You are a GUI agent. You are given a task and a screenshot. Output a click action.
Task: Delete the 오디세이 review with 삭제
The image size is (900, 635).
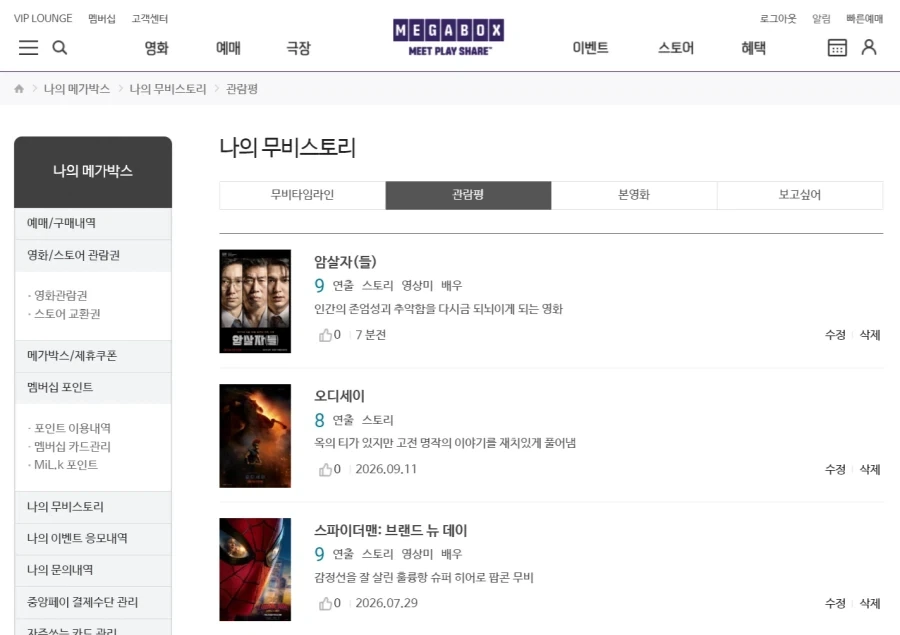coord(870,470)
